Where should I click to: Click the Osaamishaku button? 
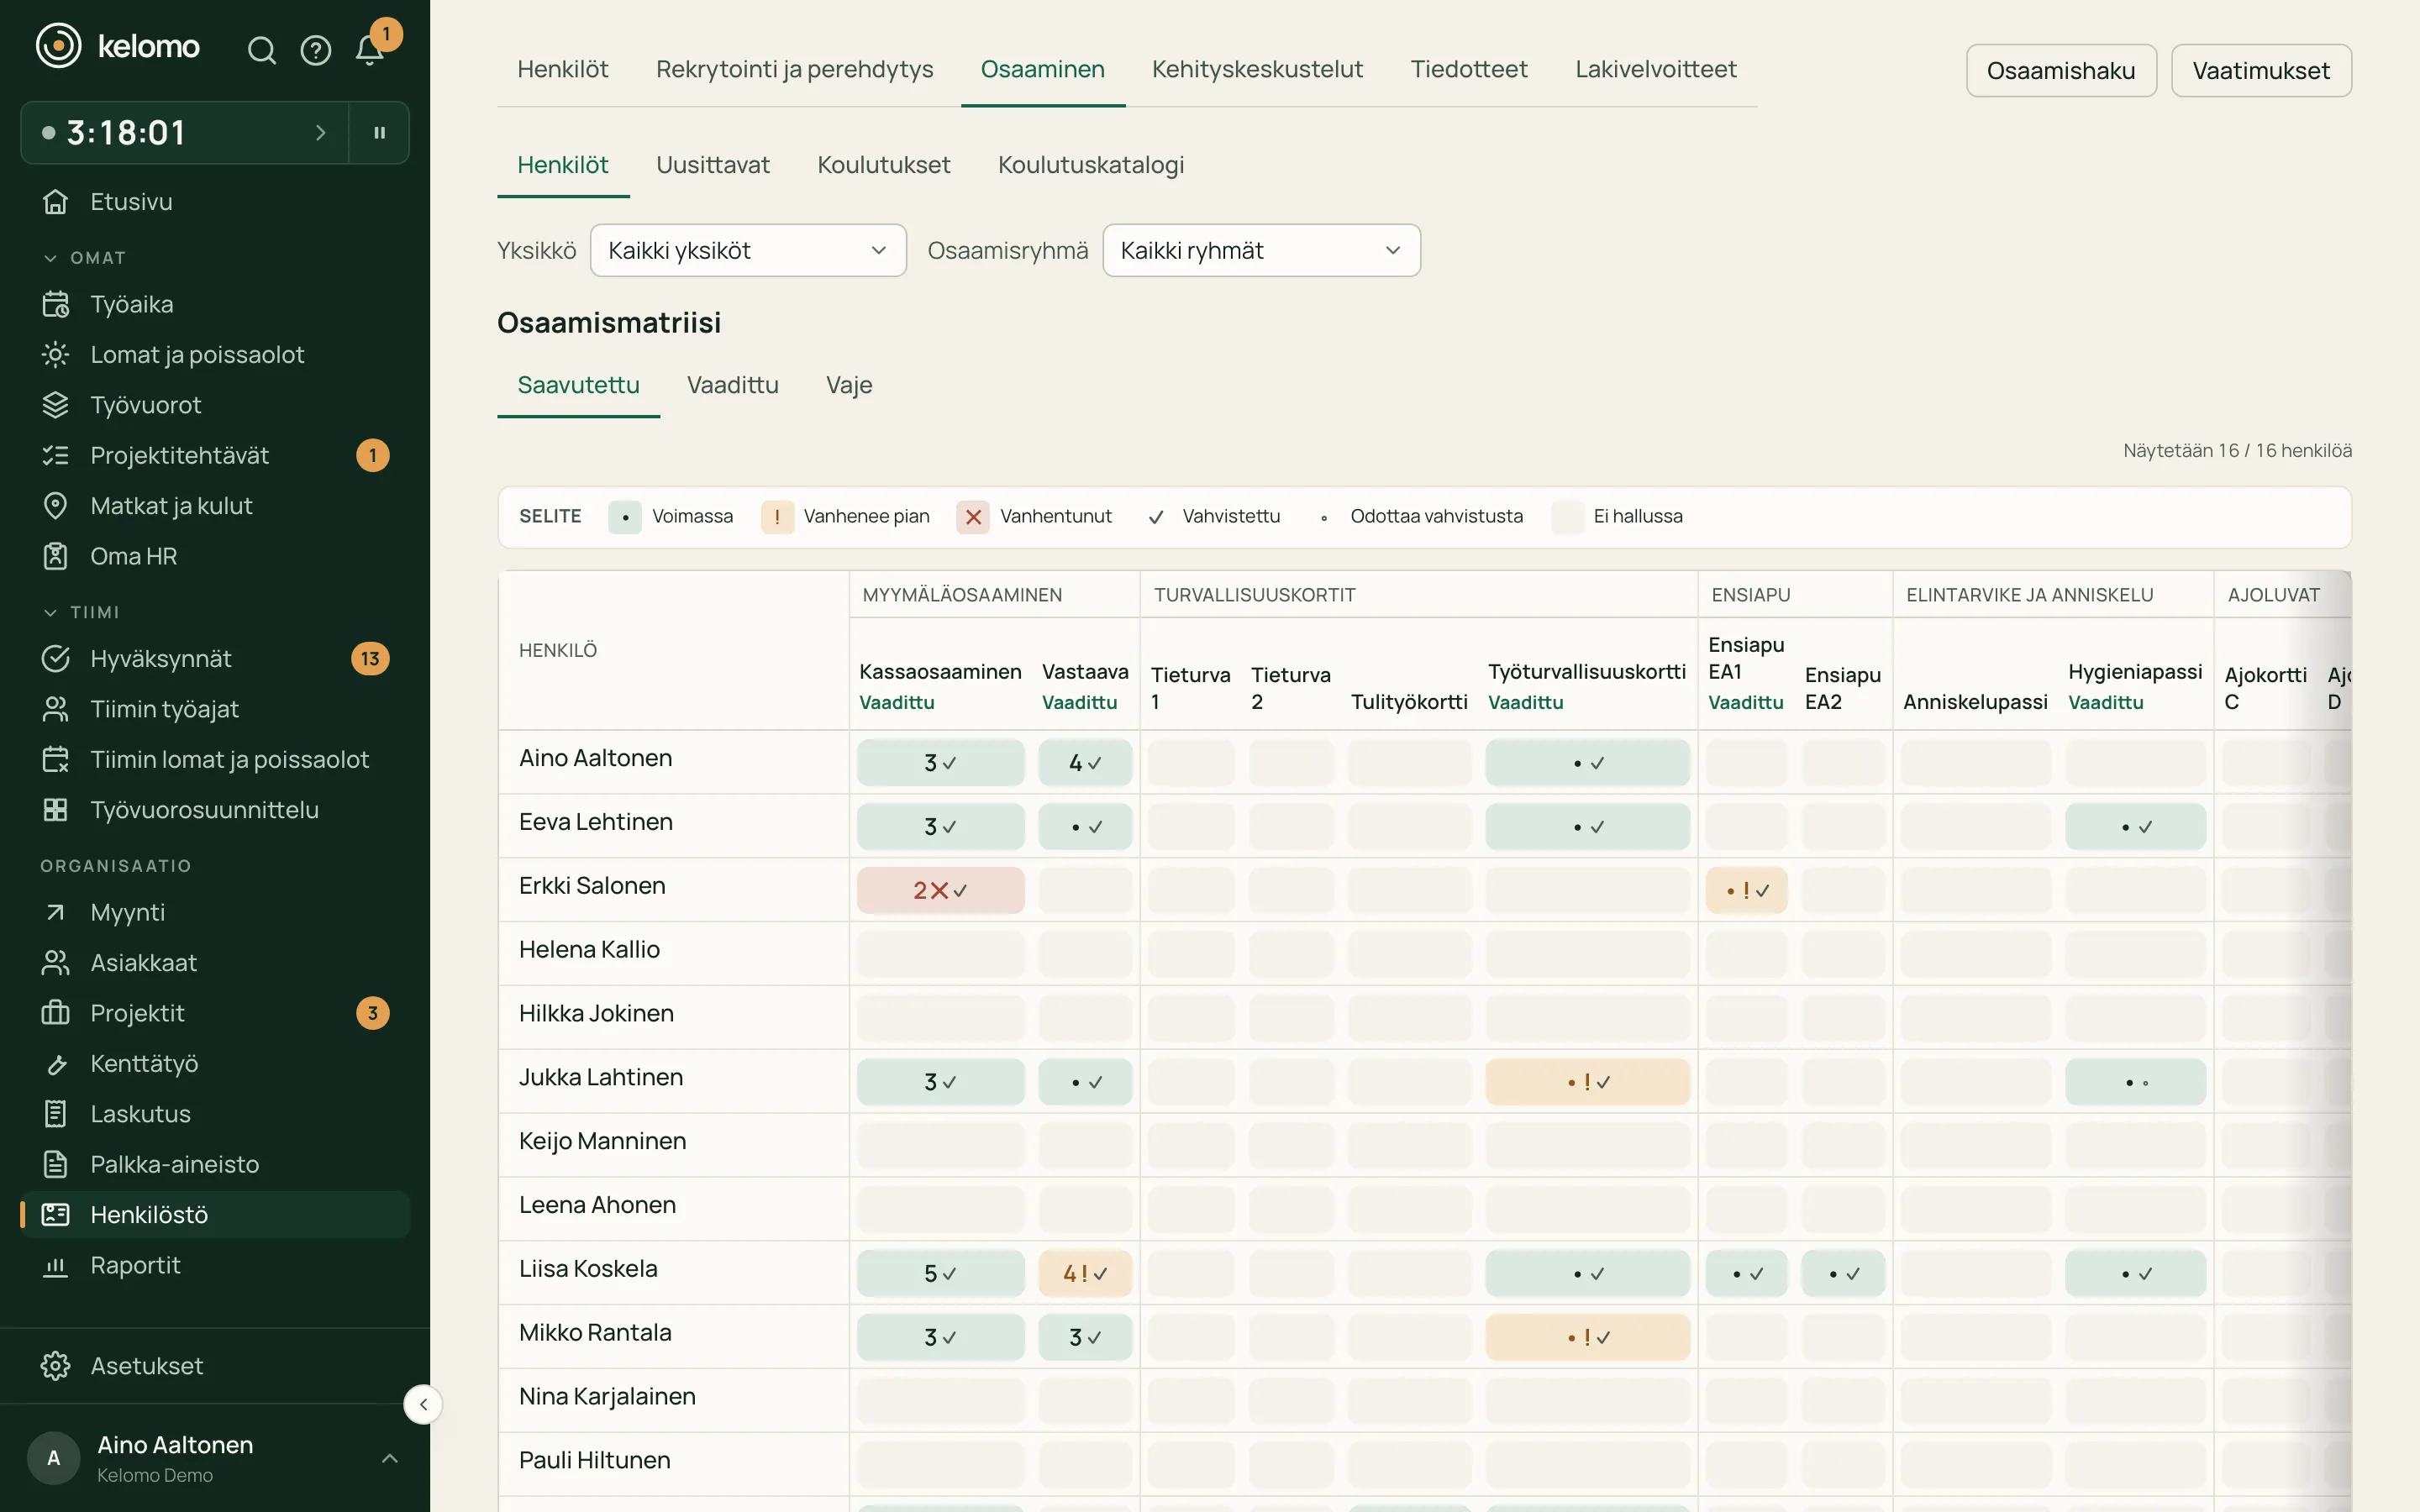pyautogui.click(x=2061, y=70)
